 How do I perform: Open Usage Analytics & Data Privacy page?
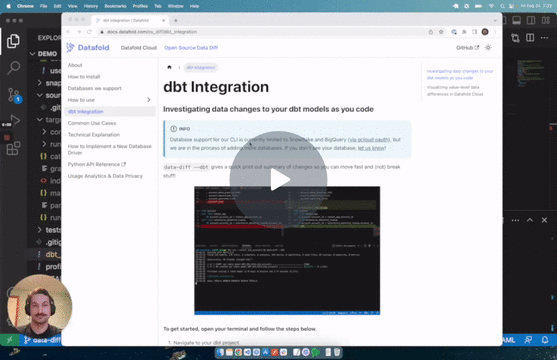point(105,176)
